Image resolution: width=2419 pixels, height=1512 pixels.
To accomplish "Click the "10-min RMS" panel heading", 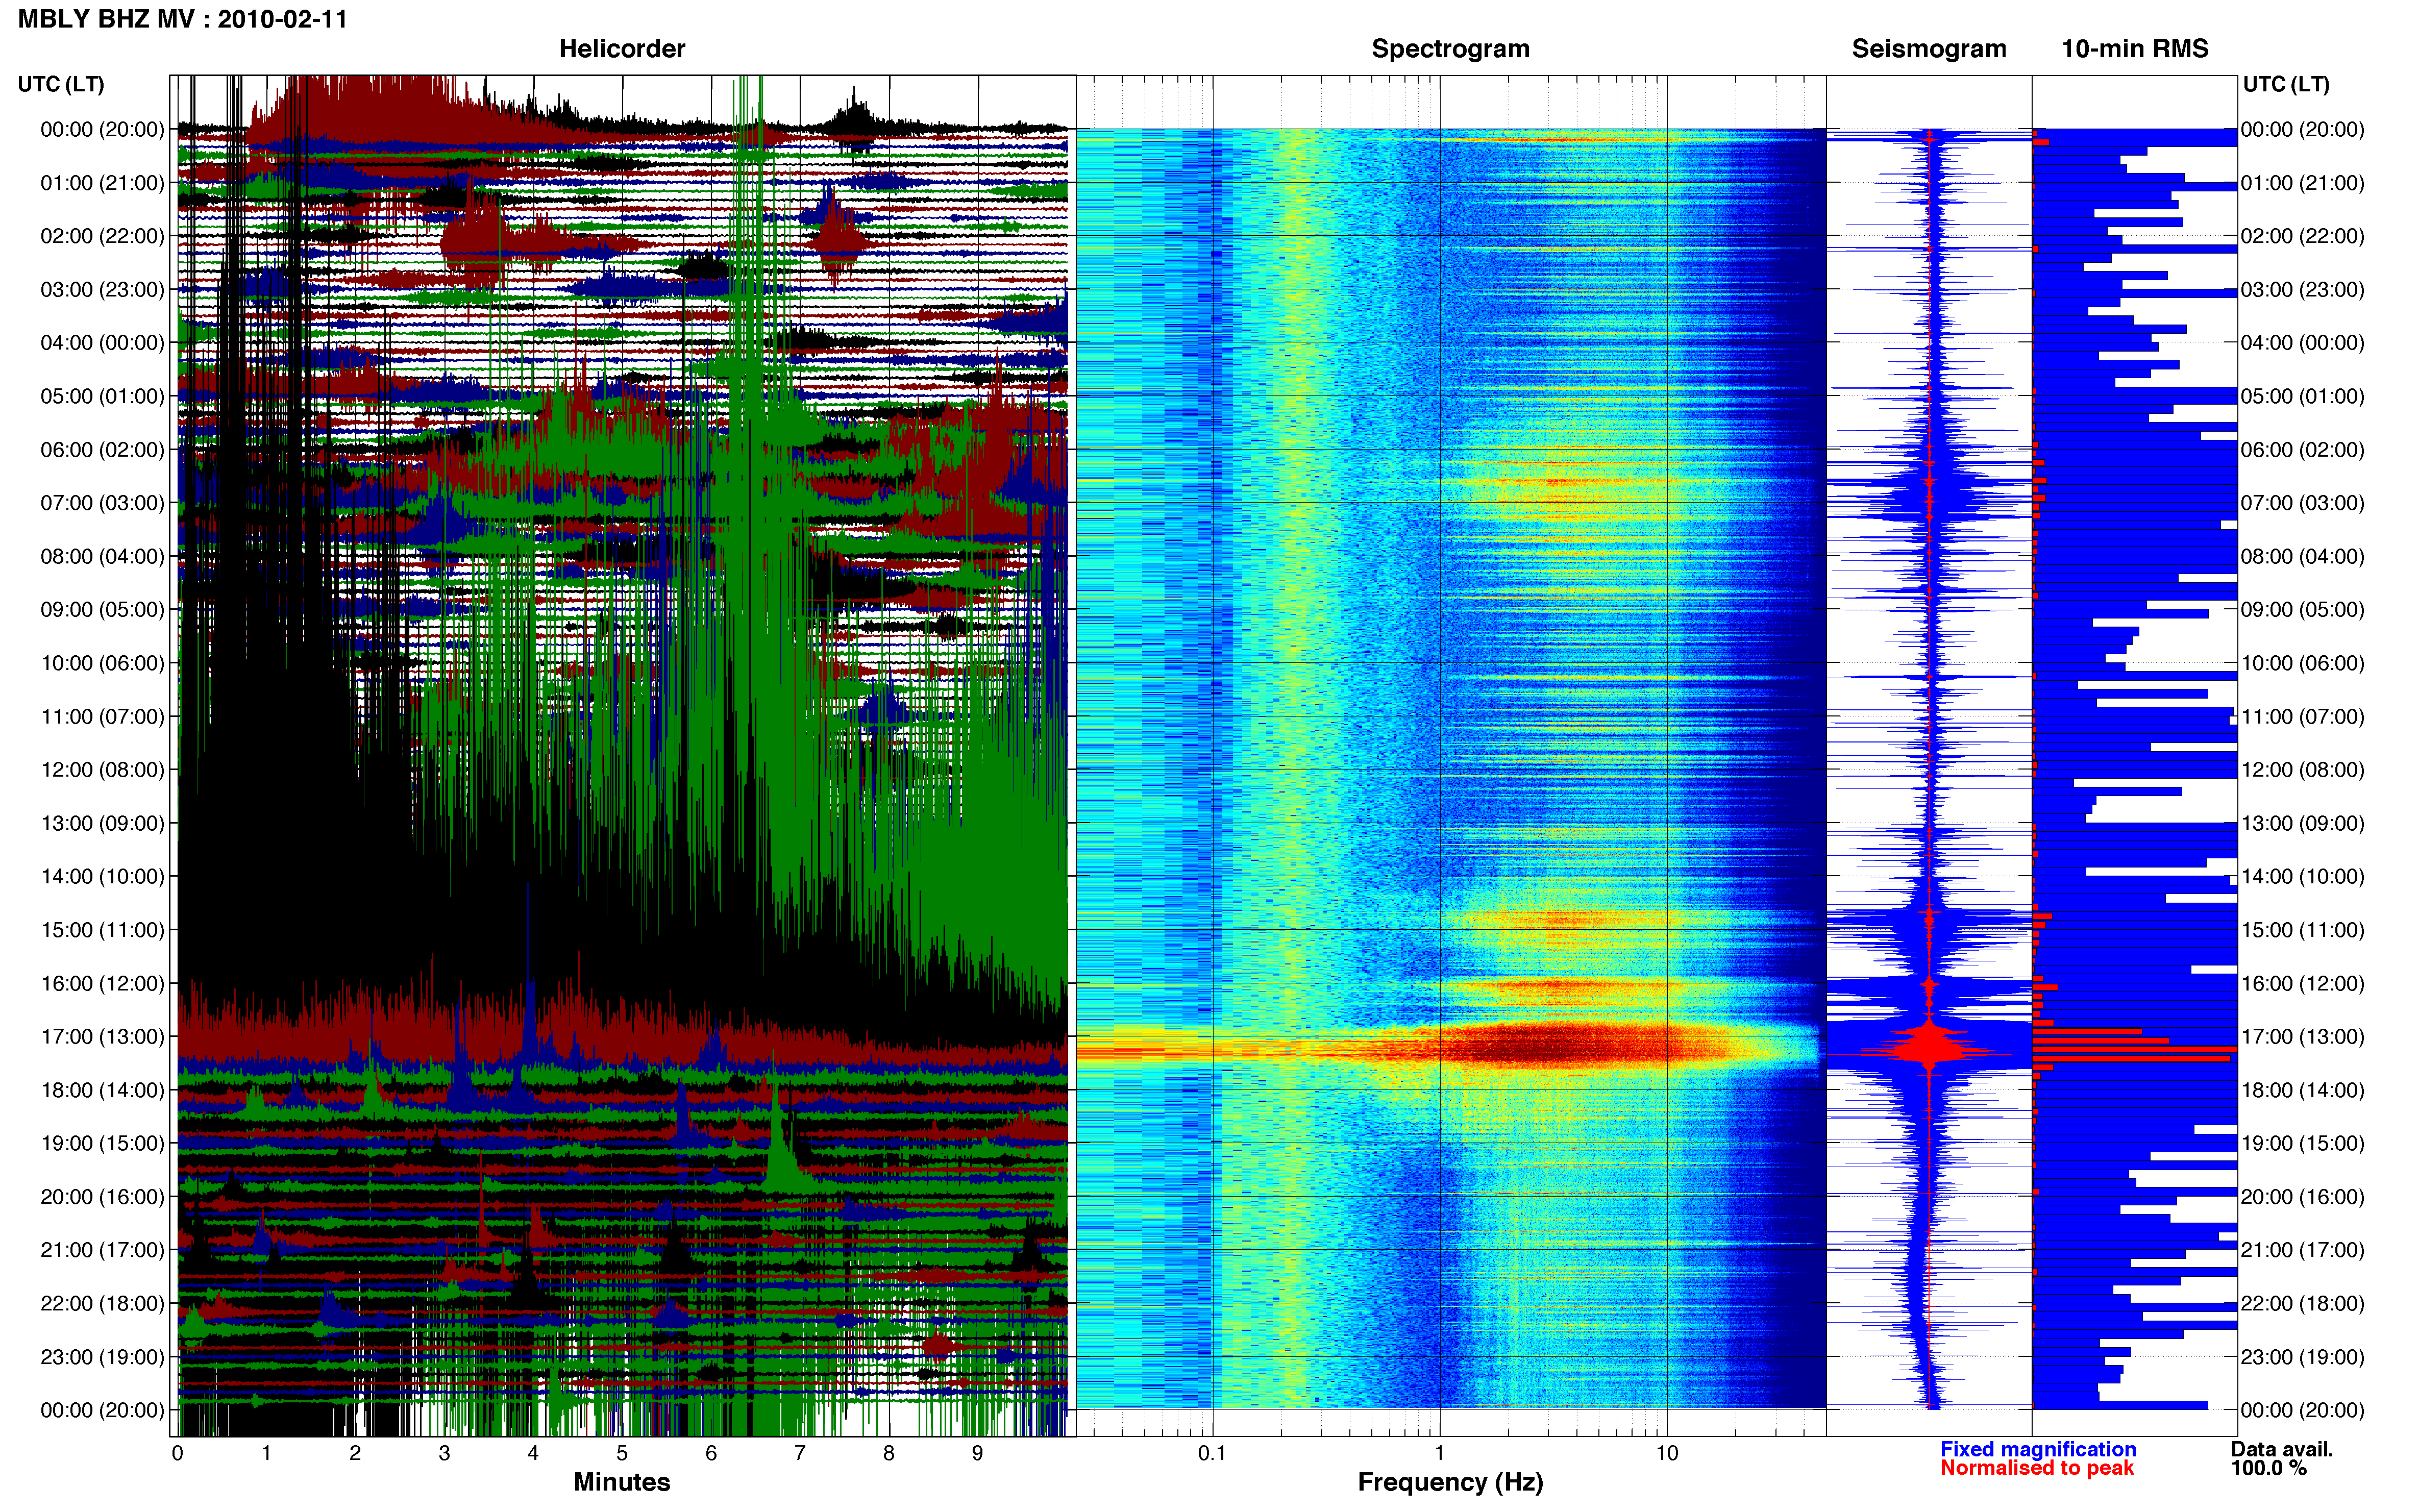I will point(2135,48).
